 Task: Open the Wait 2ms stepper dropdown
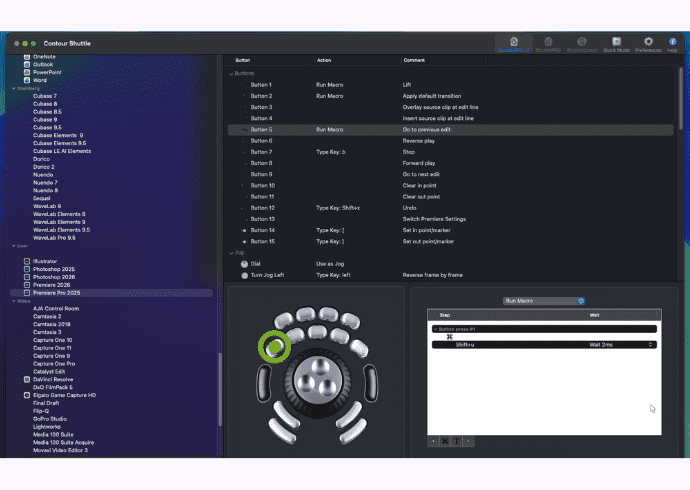pos(652,344)
